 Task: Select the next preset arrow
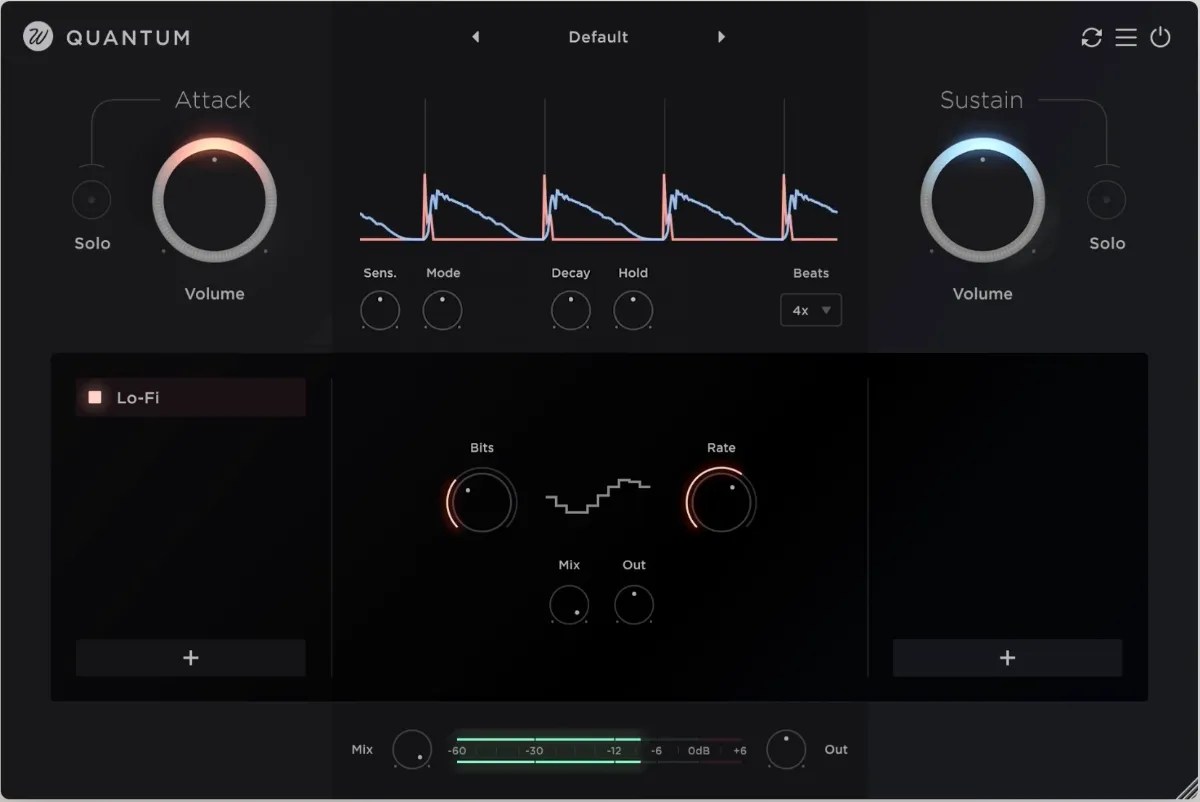[722, 36]
